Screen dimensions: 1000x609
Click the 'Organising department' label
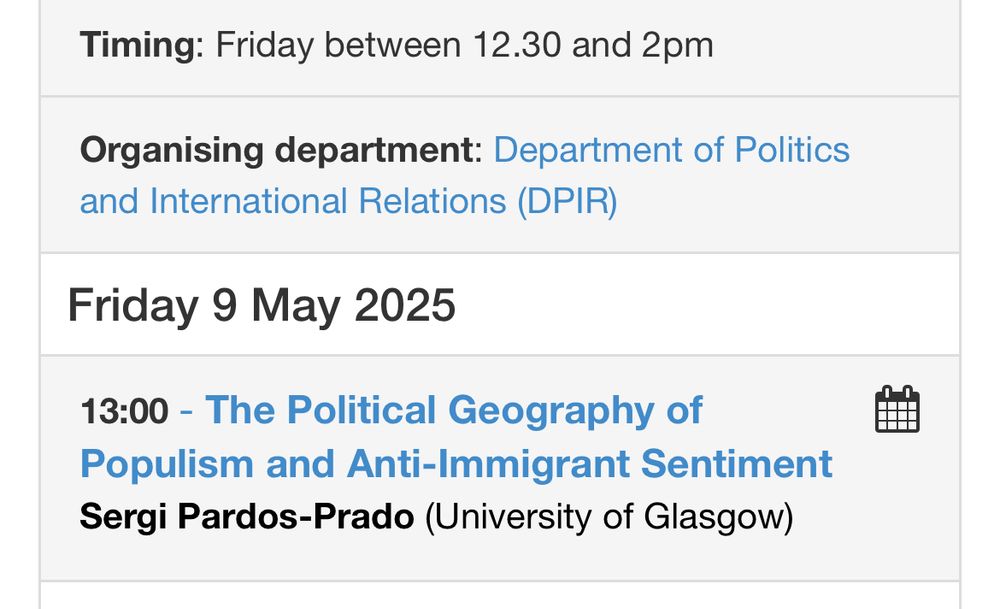pos(276,150)
